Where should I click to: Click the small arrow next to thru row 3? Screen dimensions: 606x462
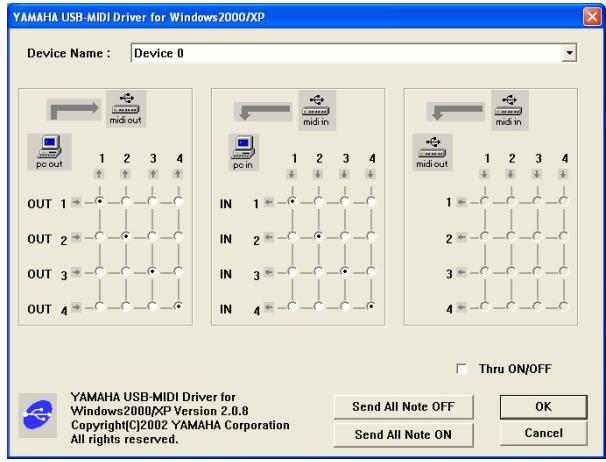[x=461, y=273]
